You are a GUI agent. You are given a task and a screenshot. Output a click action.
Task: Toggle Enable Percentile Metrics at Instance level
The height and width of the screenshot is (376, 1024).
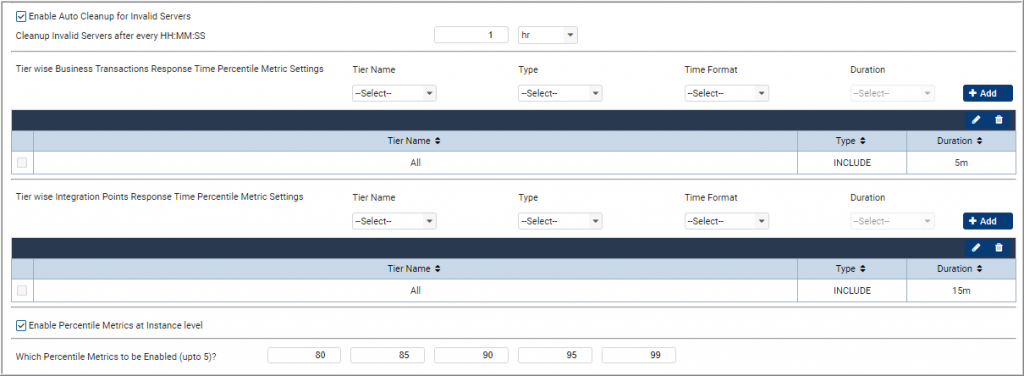click(x=21, y=324)
